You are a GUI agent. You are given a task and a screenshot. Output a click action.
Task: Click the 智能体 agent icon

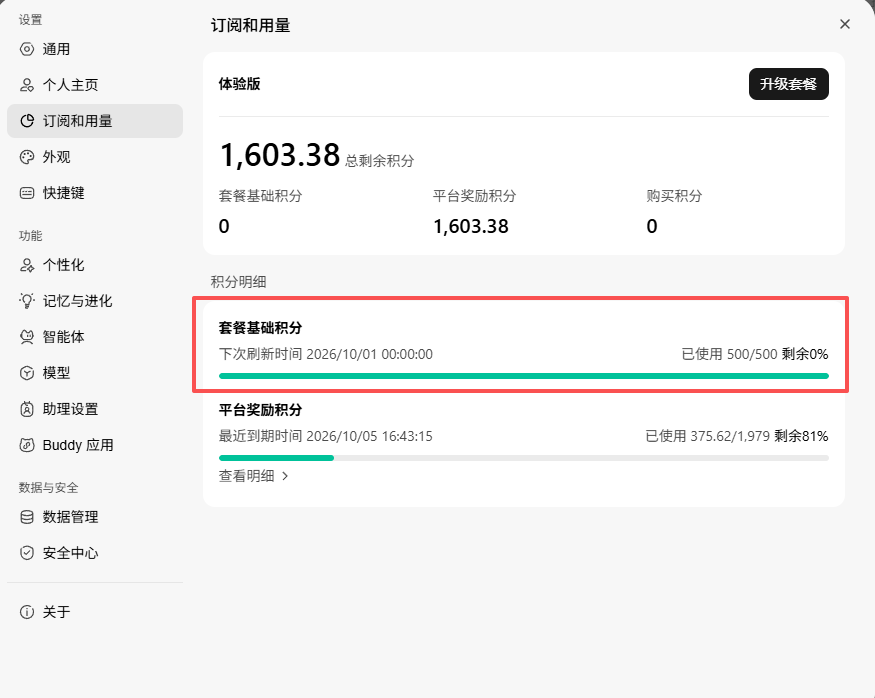pyautogui.click(x=27, y=337)
